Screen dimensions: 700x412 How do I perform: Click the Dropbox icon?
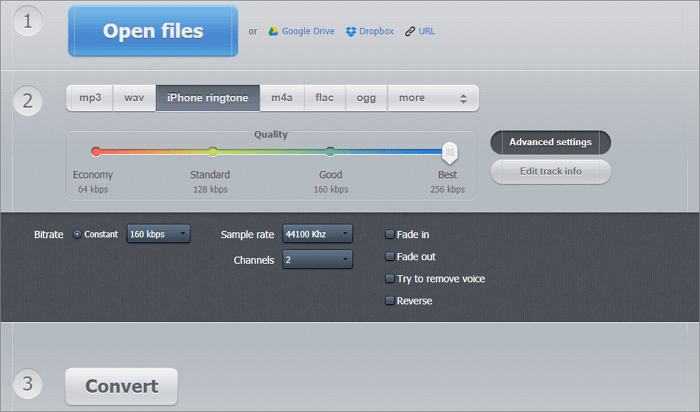point(350,32)
